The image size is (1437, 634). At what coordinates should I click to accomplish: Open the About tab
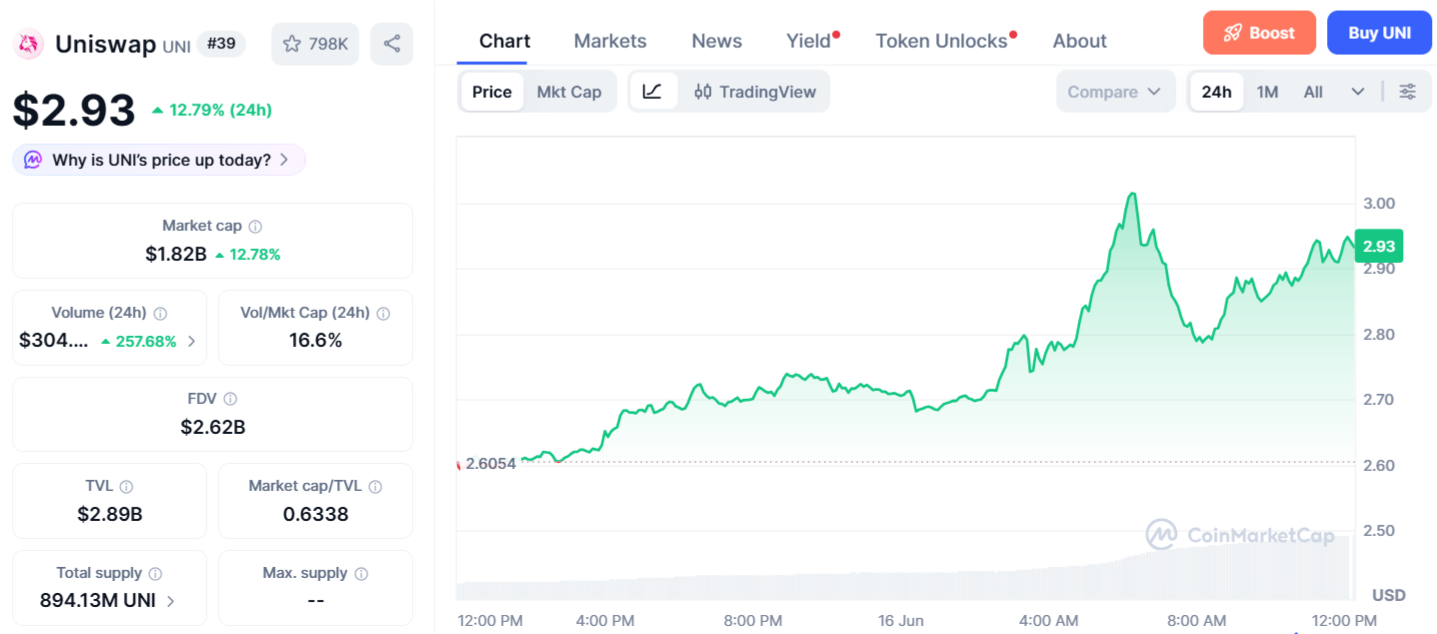pos(1080,41)
